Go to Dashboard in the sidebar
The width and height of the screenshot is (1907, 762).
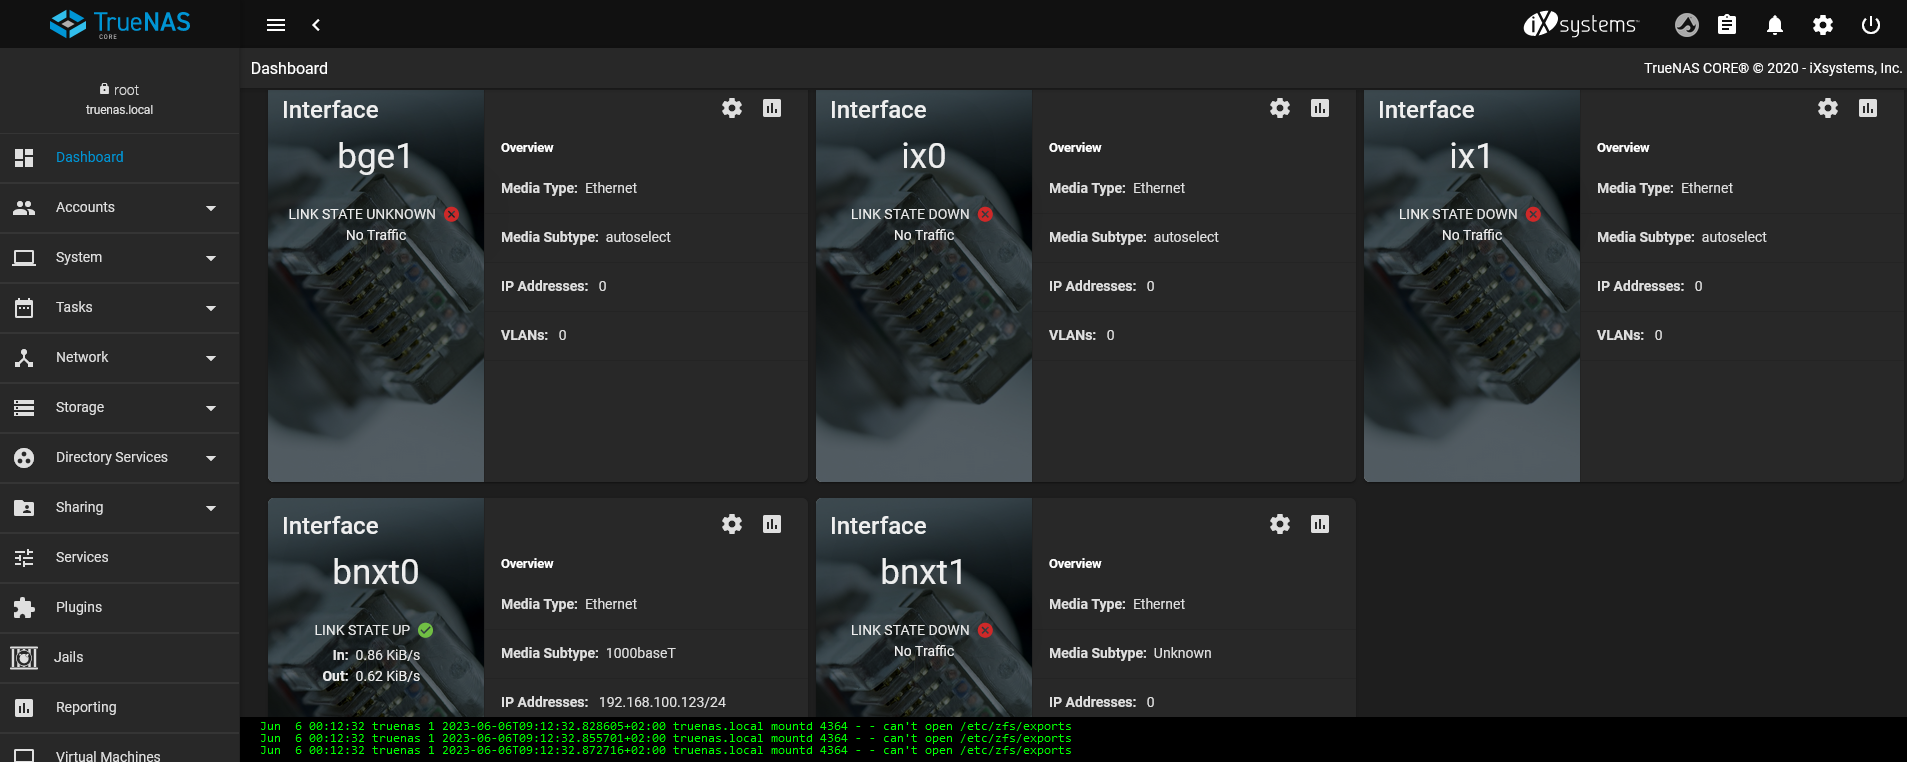(x=120, y=158)
